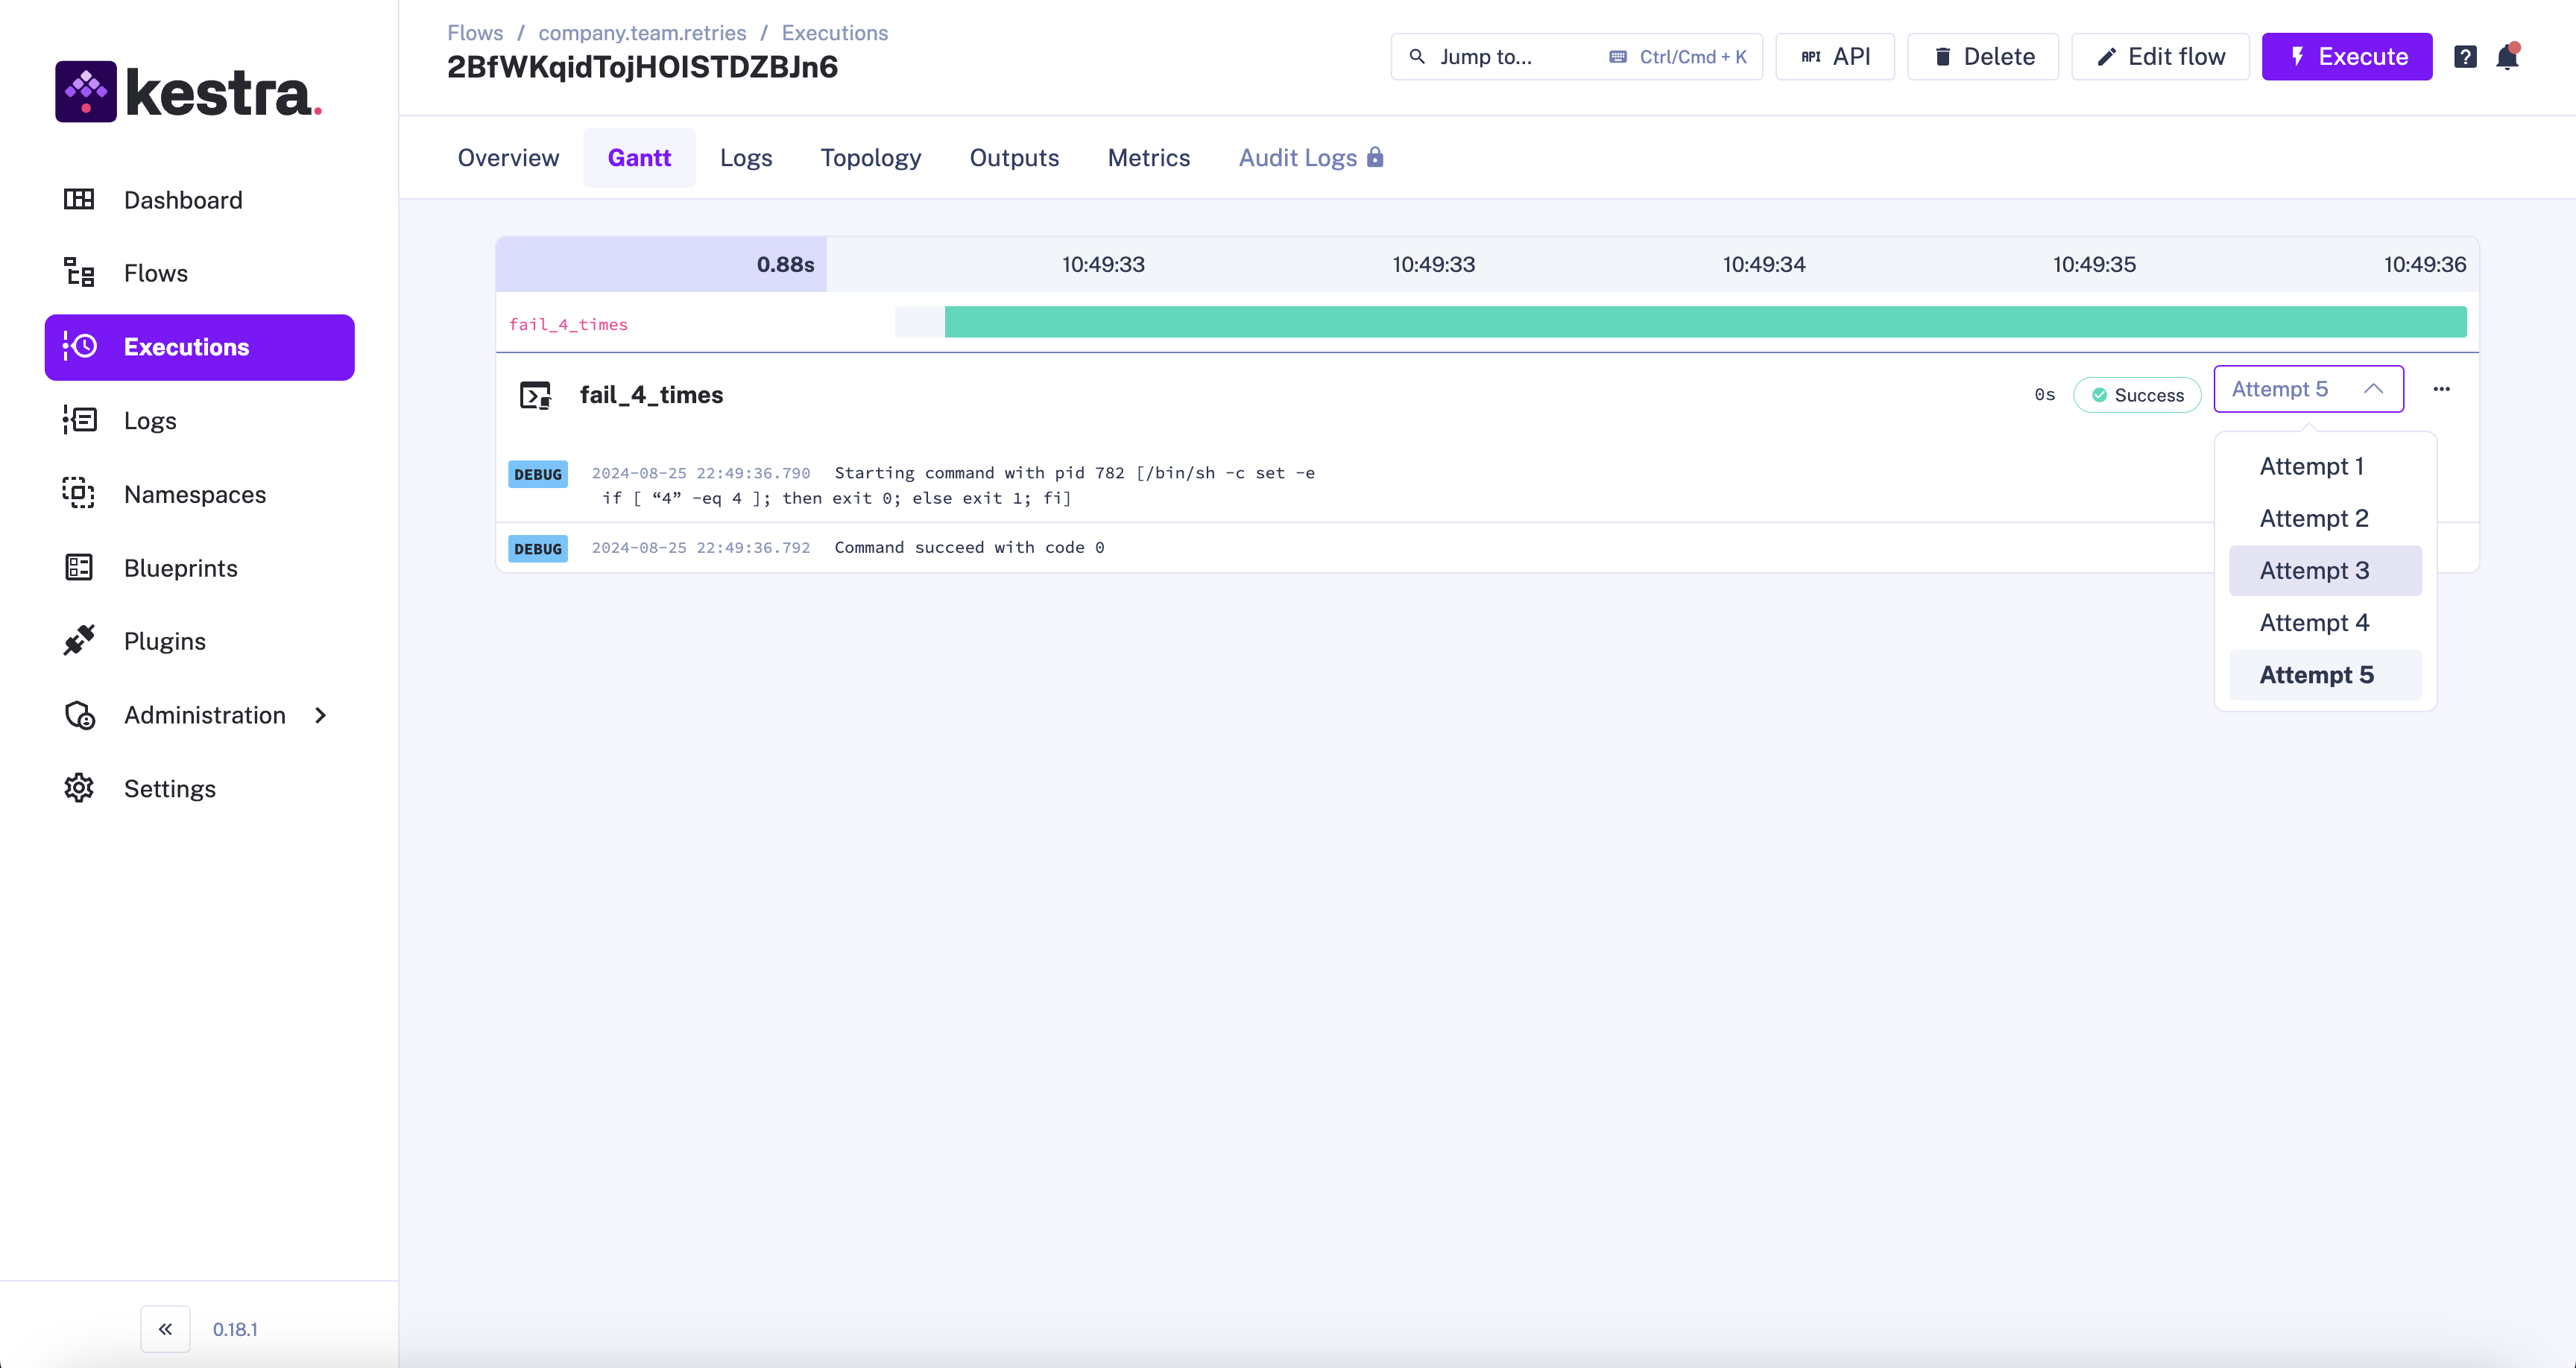Collapse the Attempt 5 dropdown selector
The height and width of the screenshot is (1368, 2576).
pyautogui.click(x=2308, y=389)
